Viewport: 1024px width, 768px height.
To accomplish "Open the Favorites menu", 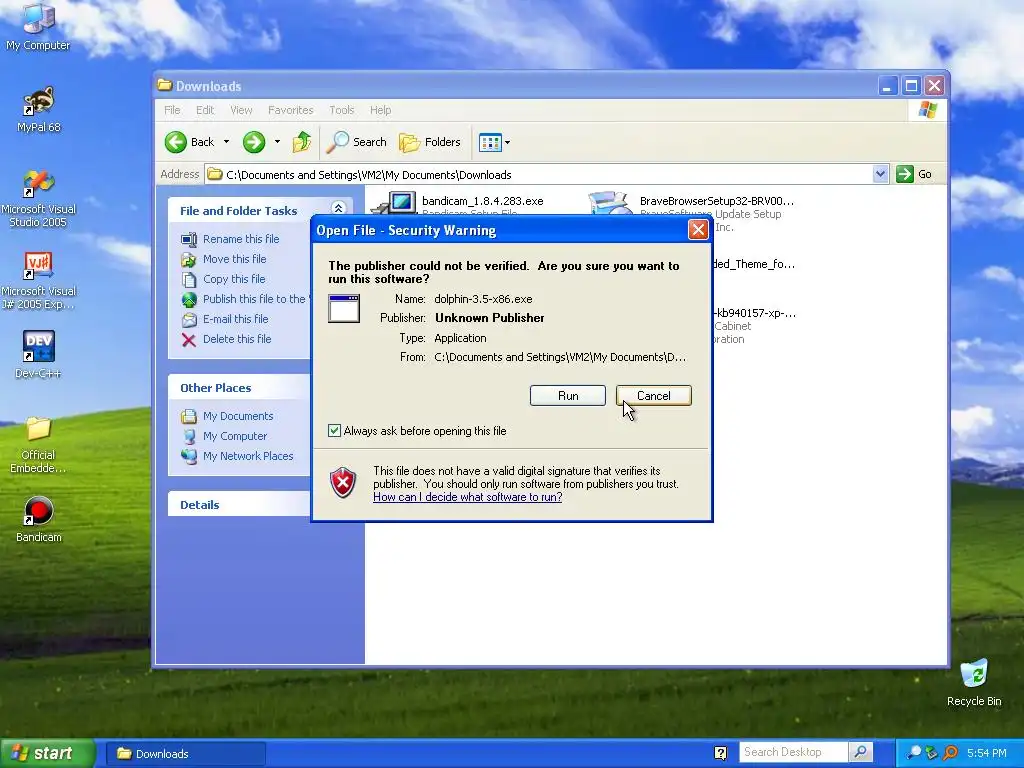I will pyautogui.click(x=291, y=110).
